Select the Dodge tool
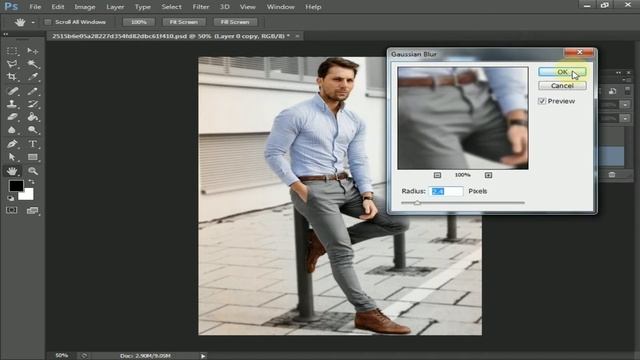 (x=32, y=130)
